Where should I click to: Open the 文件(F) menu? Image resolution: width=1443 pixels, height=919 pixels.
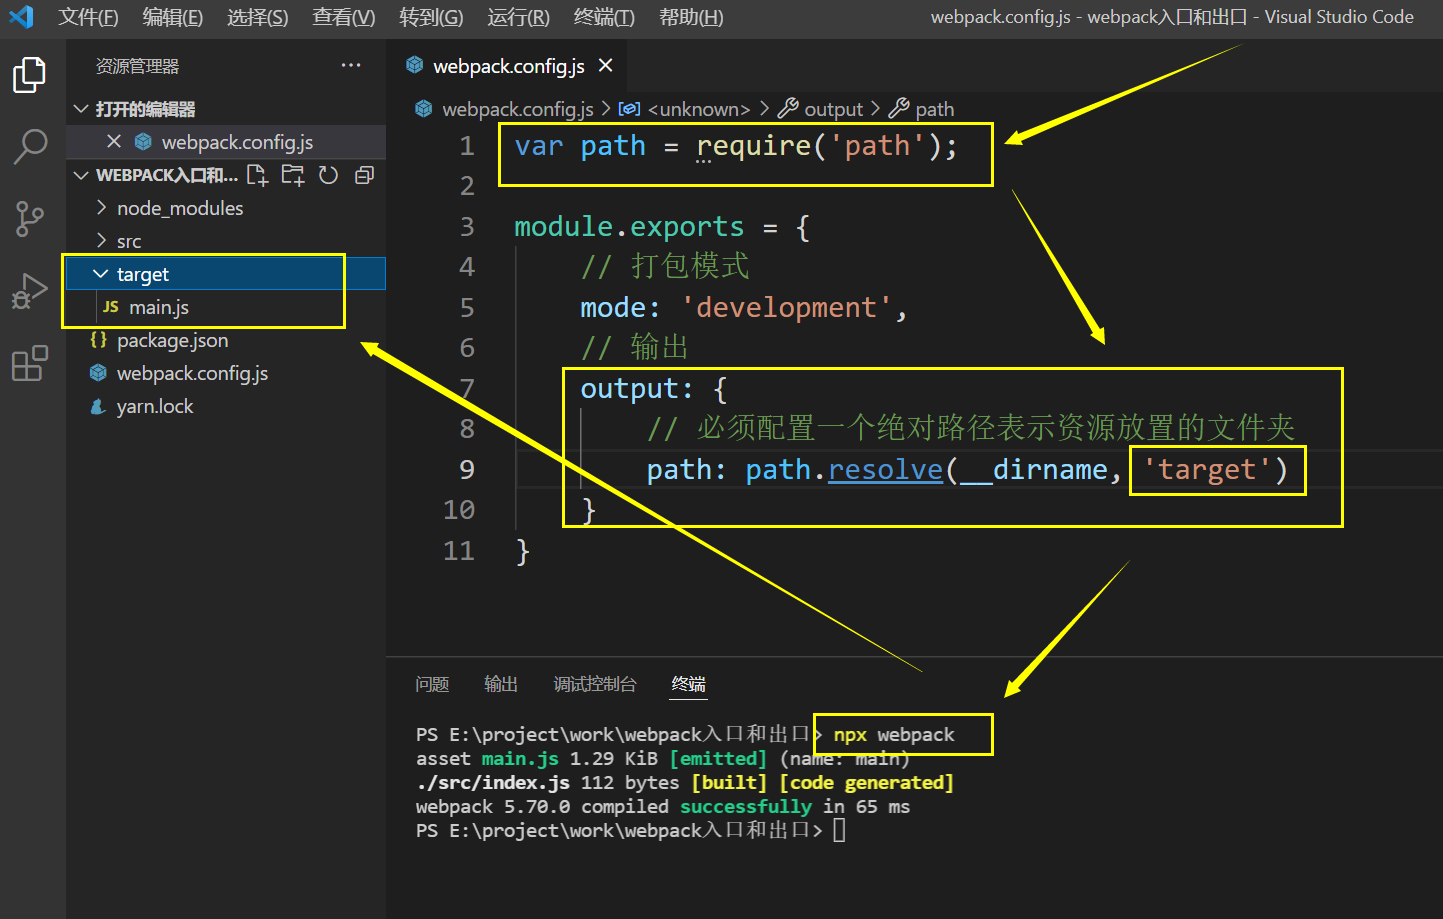[x=88, y=17]
